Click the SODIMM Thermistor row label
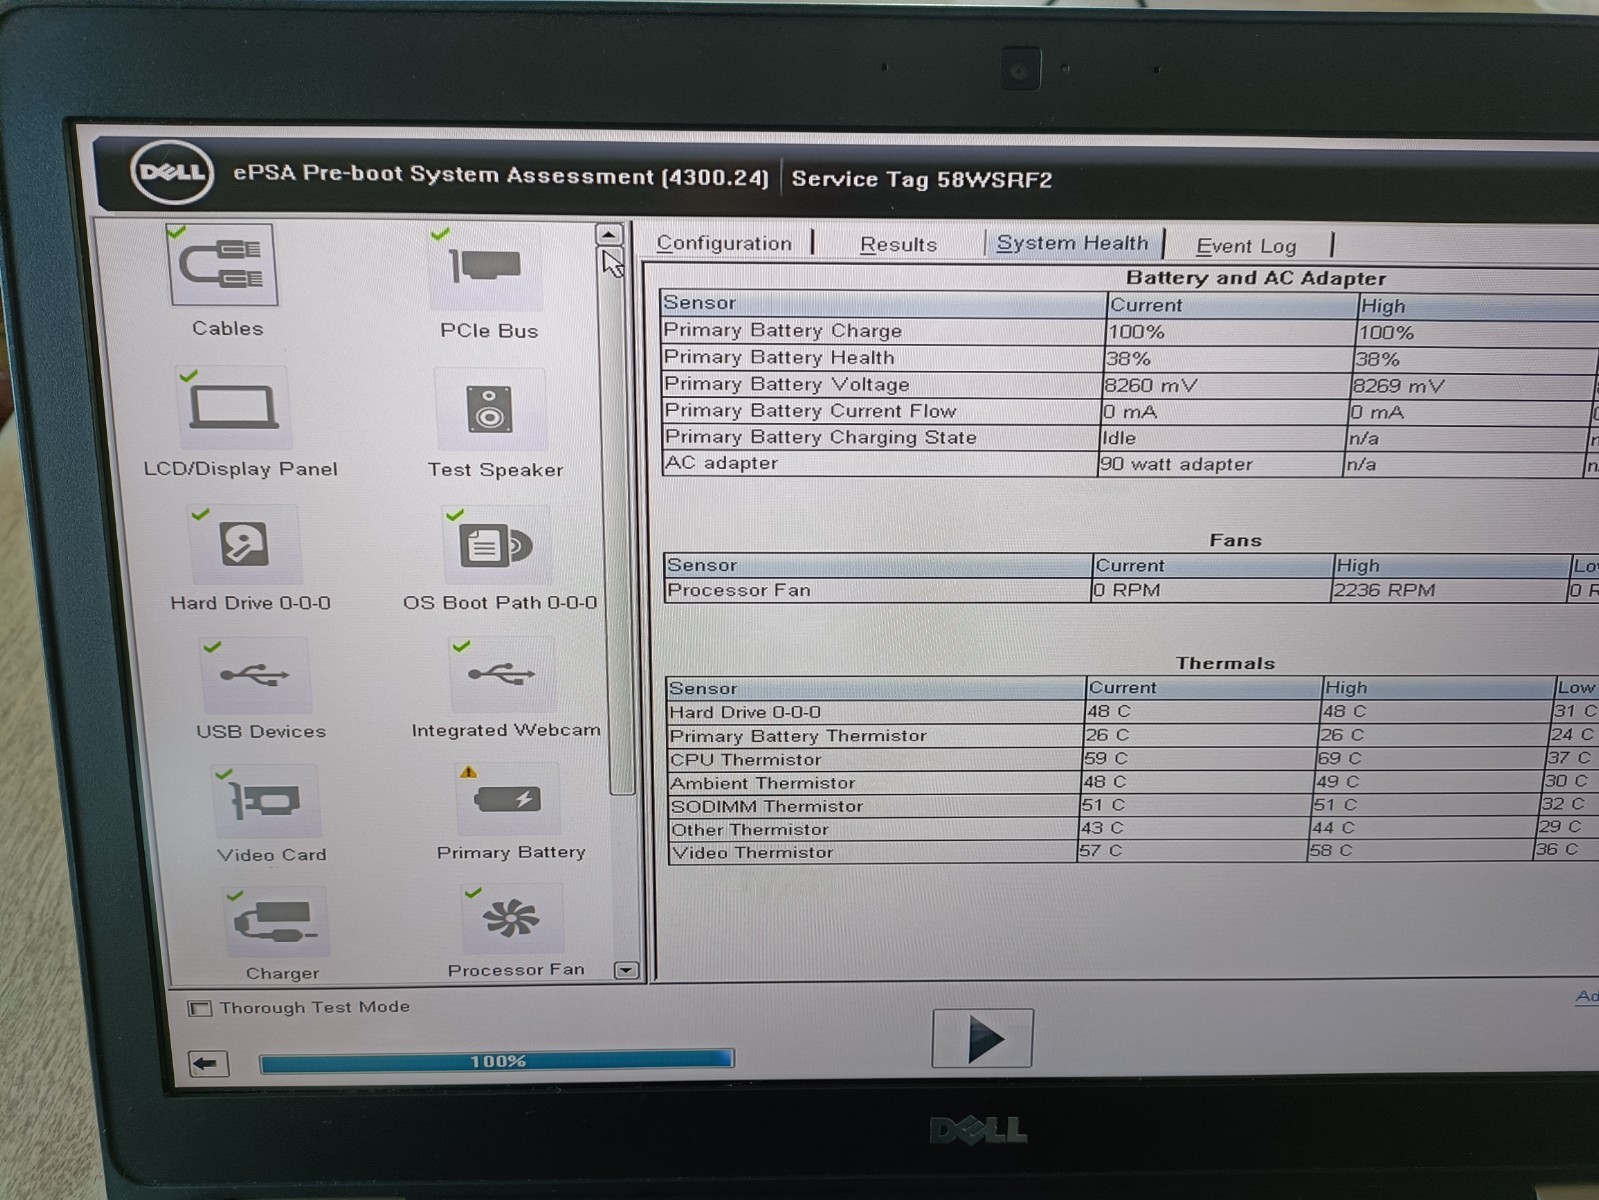This screenshot has width=1599, height=1200. point(766,806)
